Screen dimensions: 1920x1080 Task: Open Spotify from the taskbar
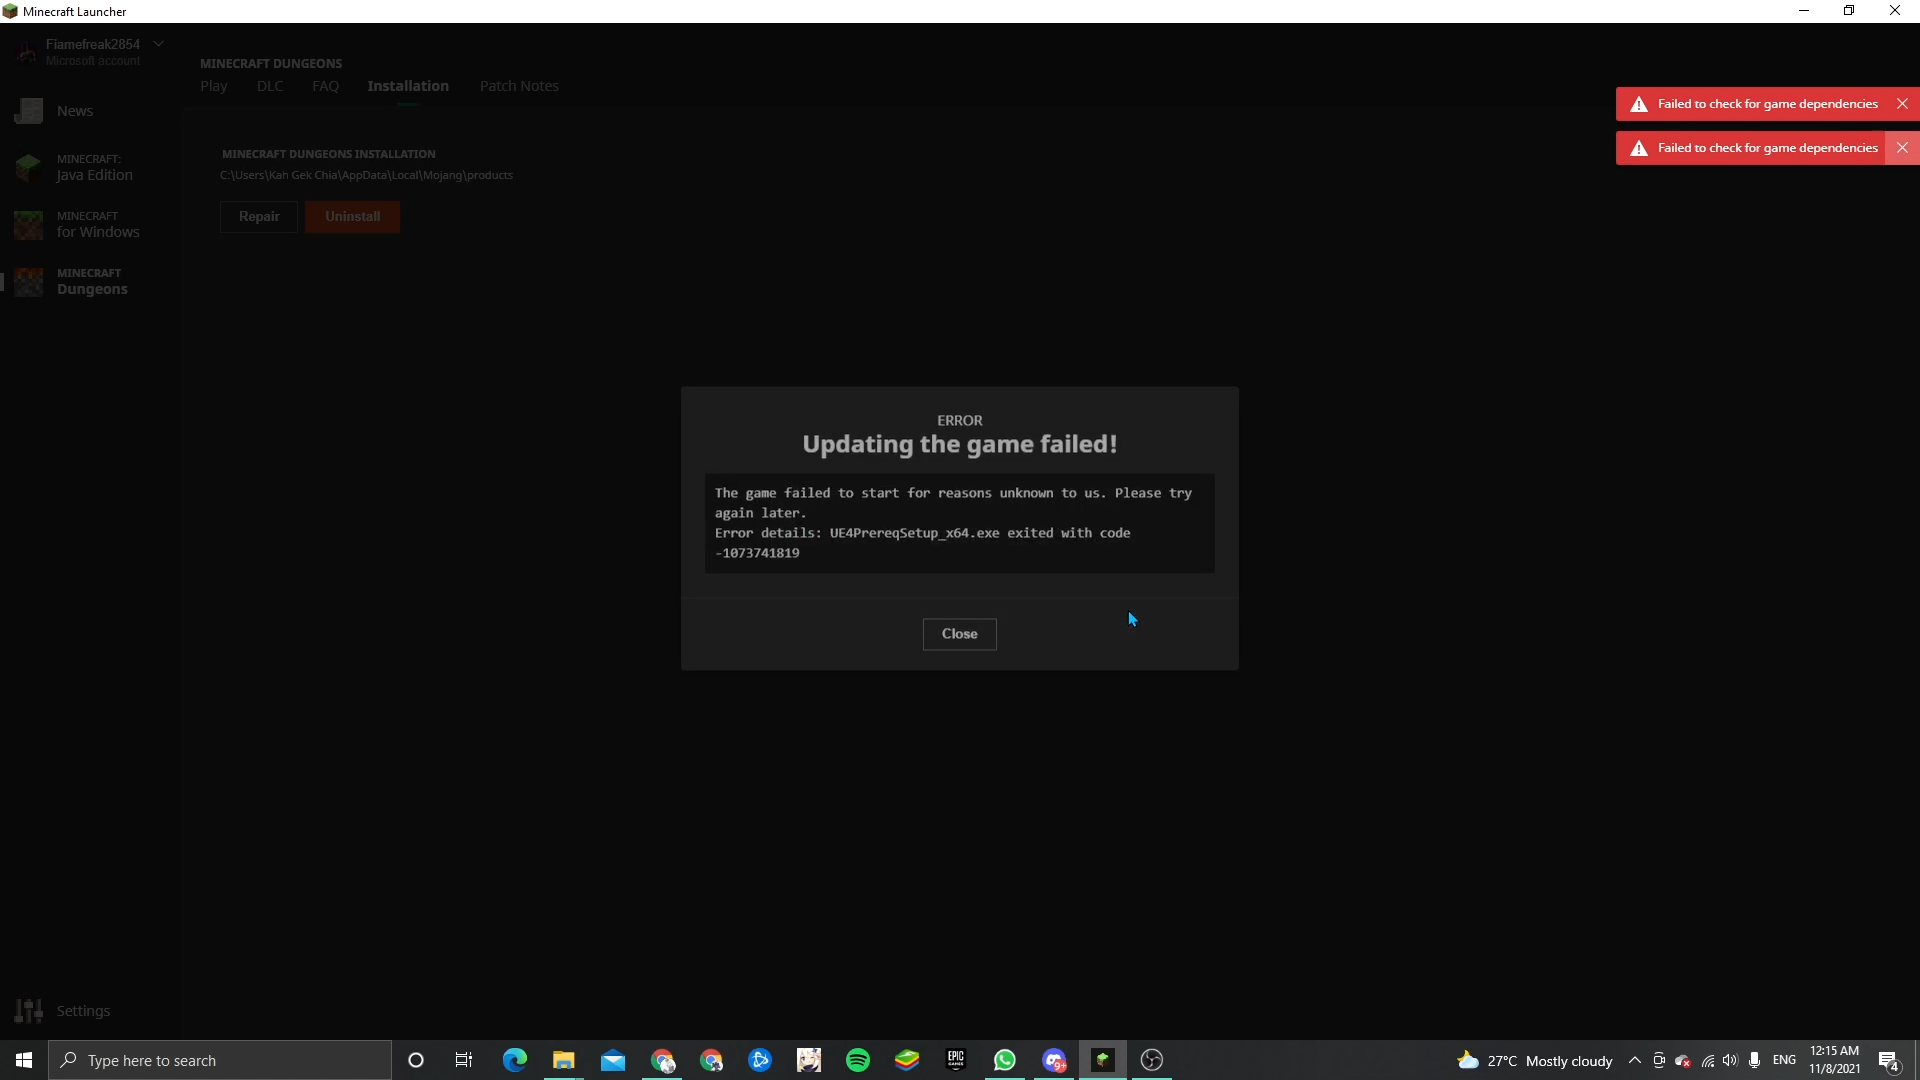pyautogui.click(x=858, y=1061)
